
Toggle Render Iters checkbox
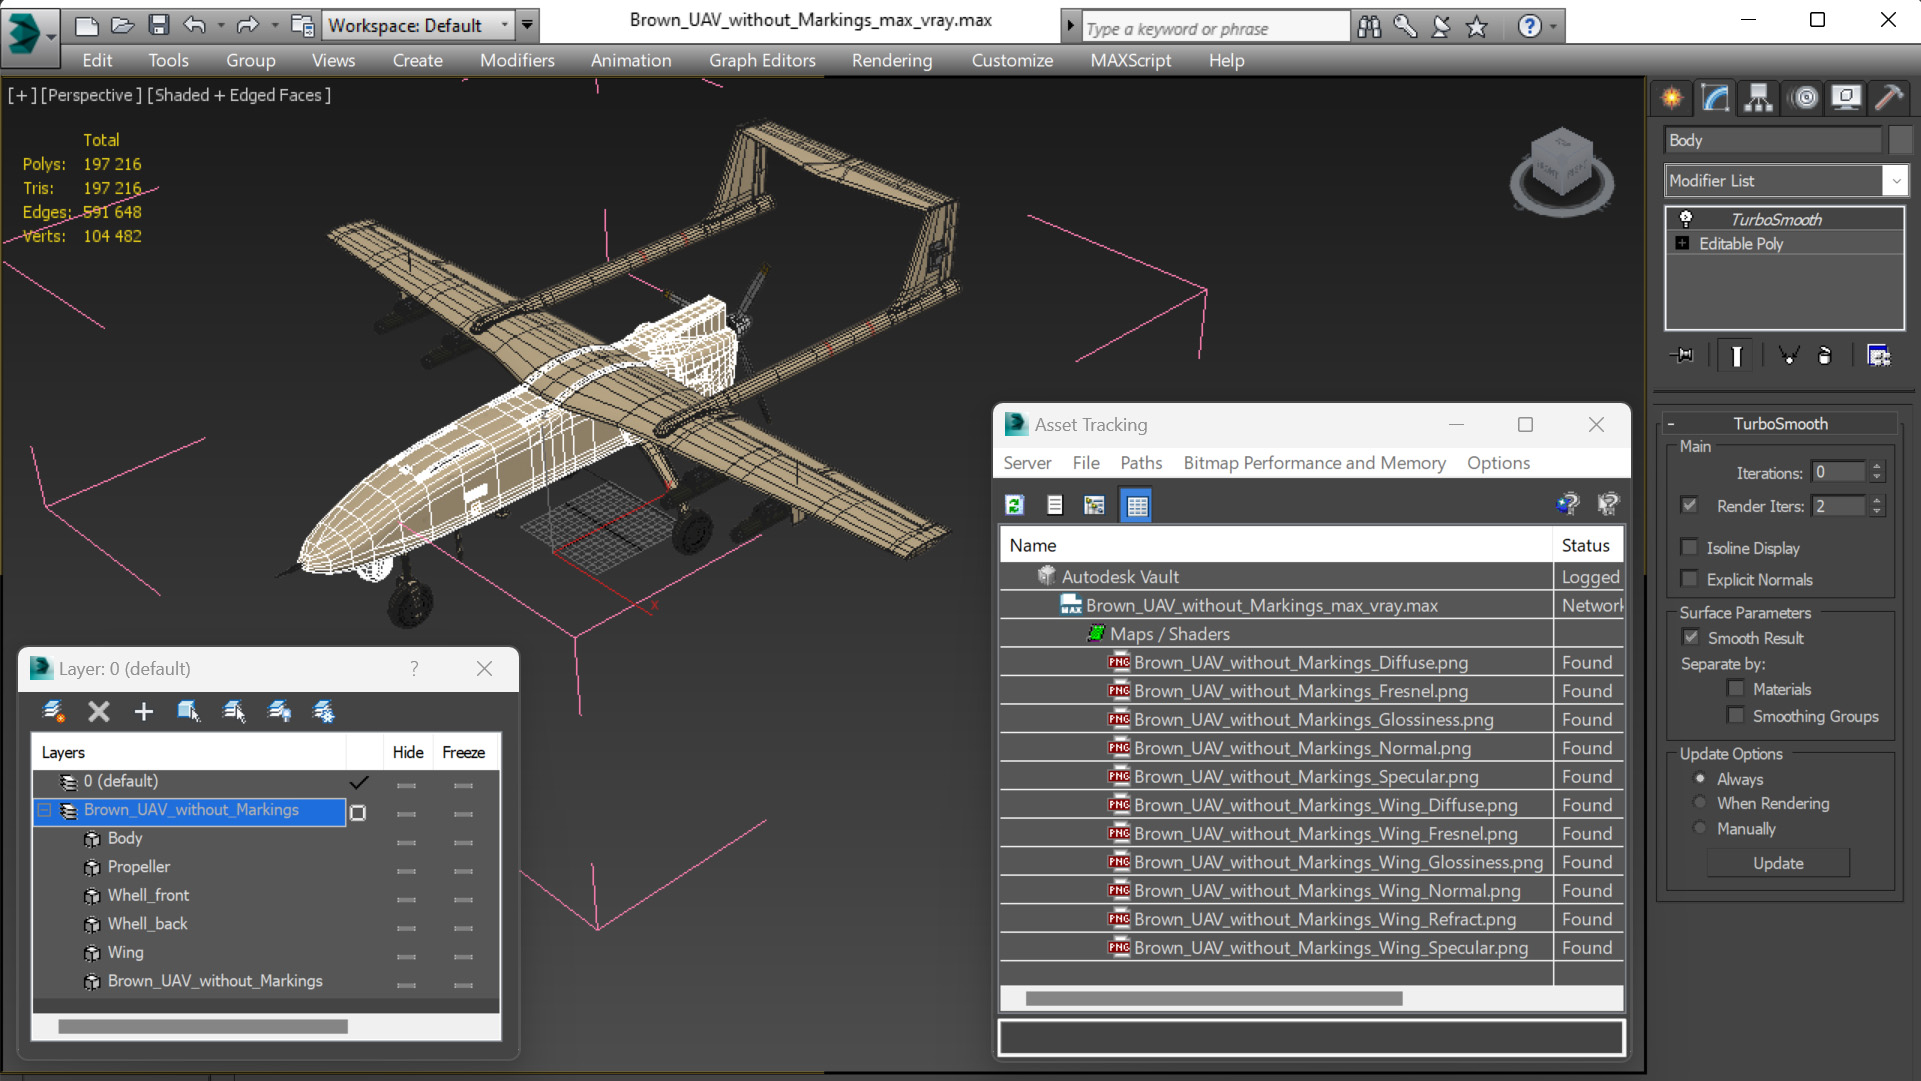[1689, 505]
